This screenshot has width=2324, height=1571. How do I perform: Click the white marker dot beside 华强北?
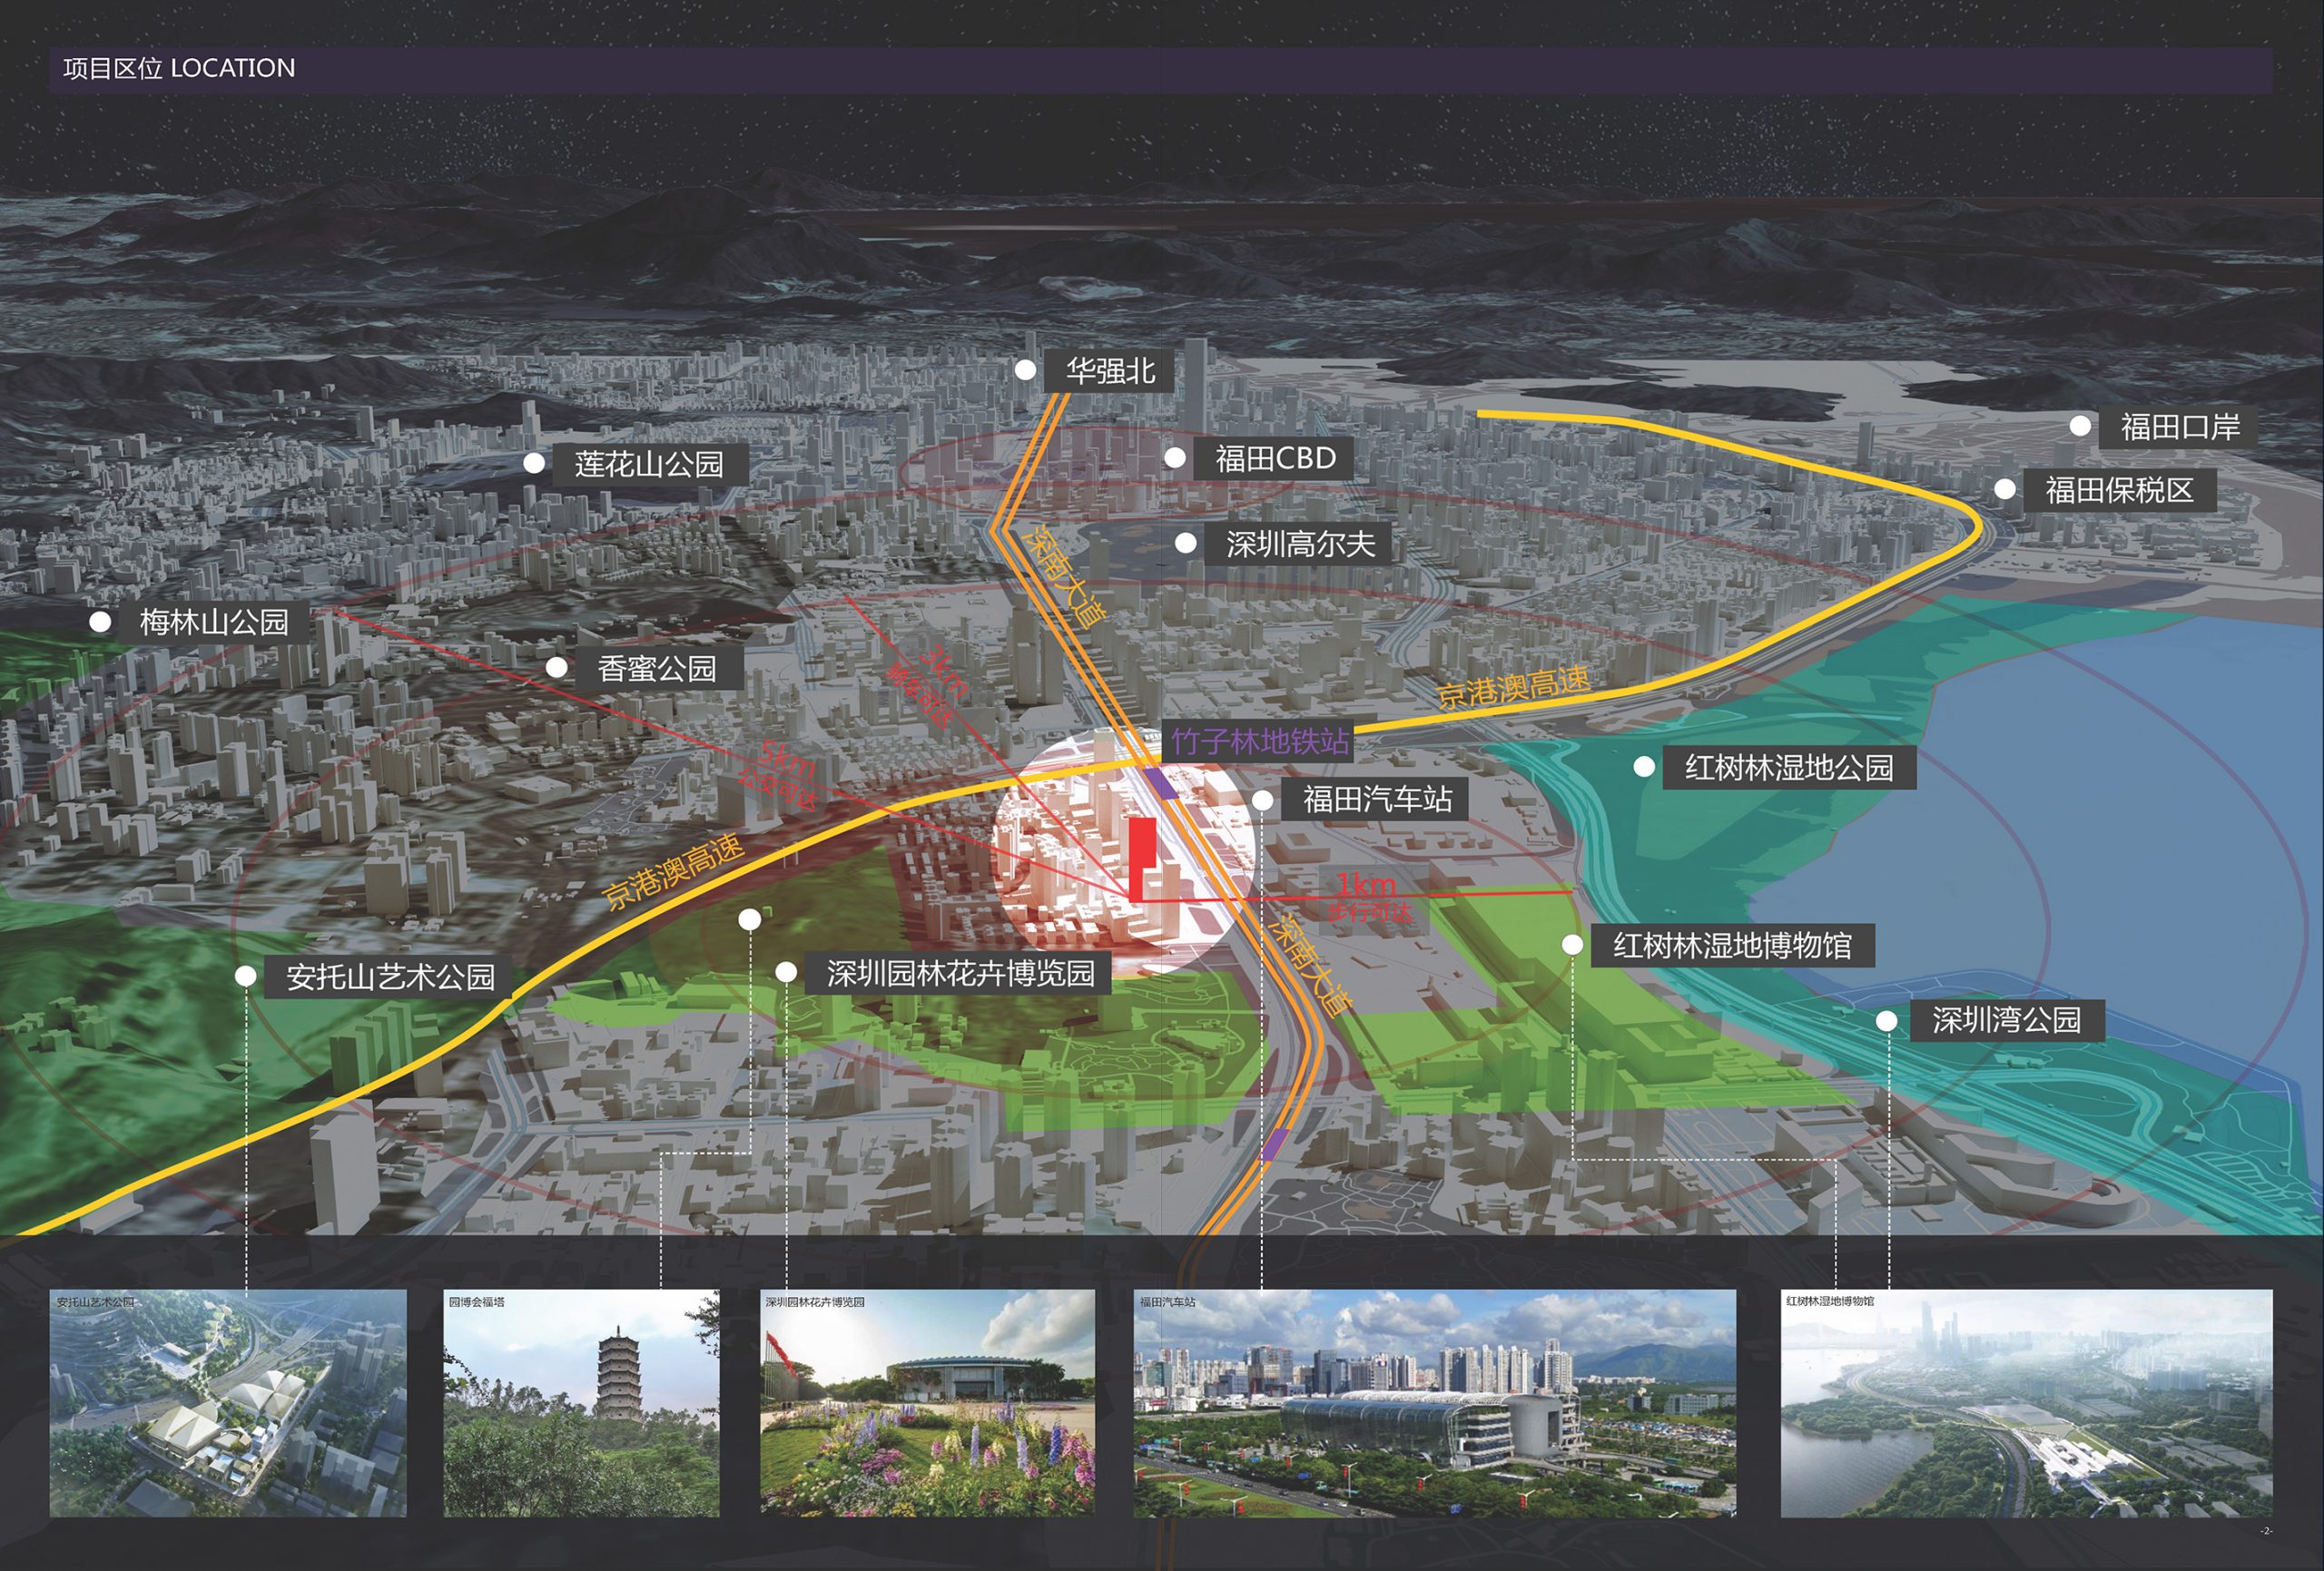[x=1025, y=370]
